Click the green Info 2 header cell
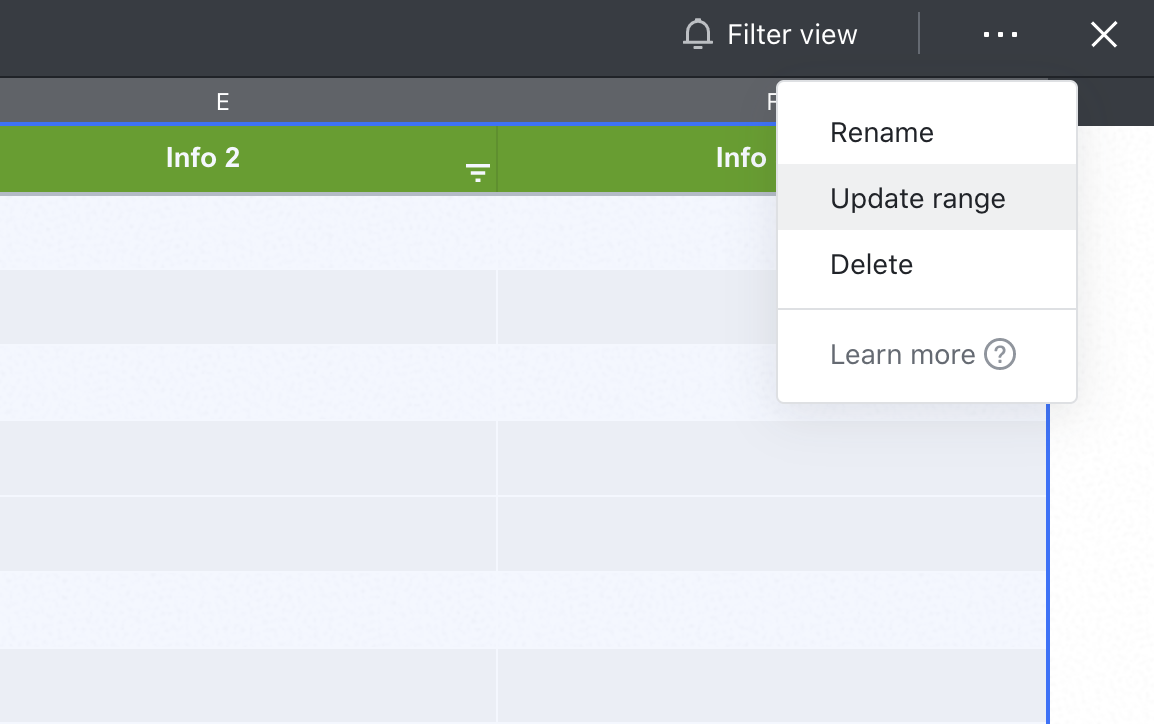The image size is (1154, 724). tap(203, 158)
